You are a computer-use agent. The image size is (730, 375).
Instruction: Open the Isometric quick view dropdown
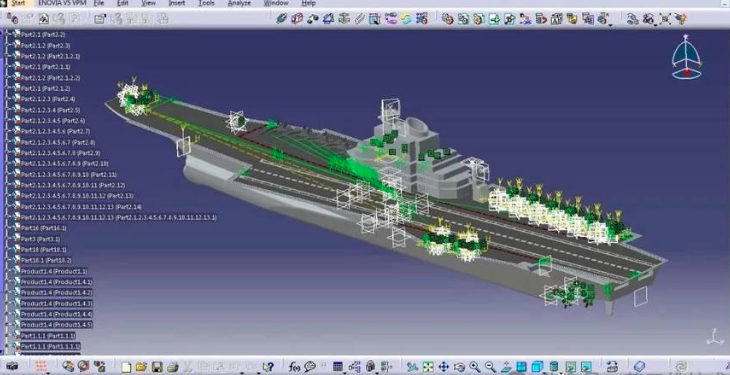click(x=544, y=373)
